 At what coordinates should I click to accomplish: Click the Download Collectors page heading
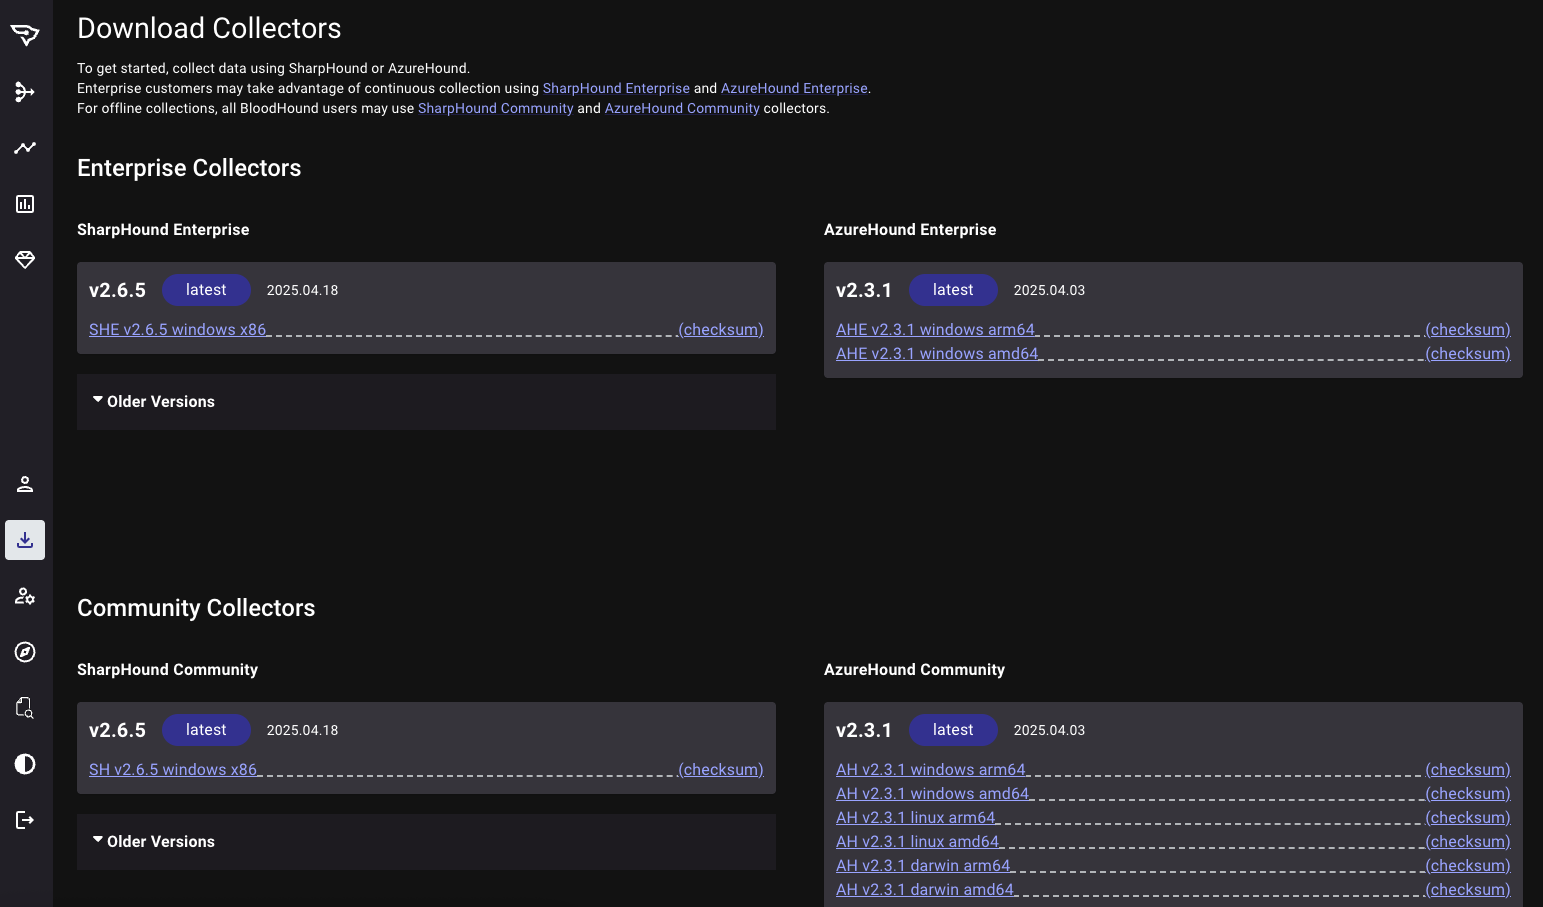pos(209,28)
